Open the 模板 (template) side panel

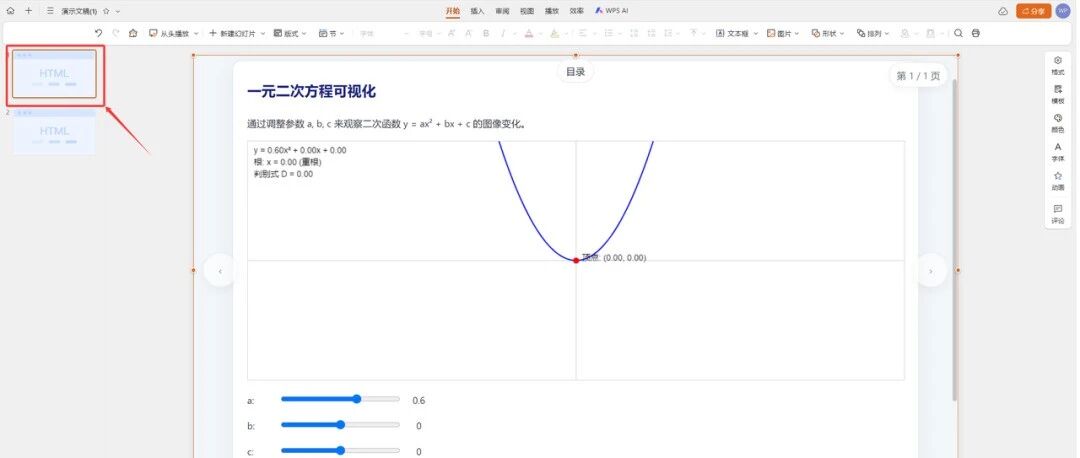pos(1058,93)
